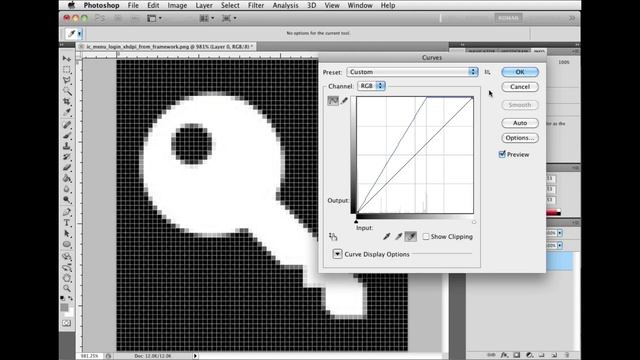Click the Options... button
The image size is (640, 360).
520,138
